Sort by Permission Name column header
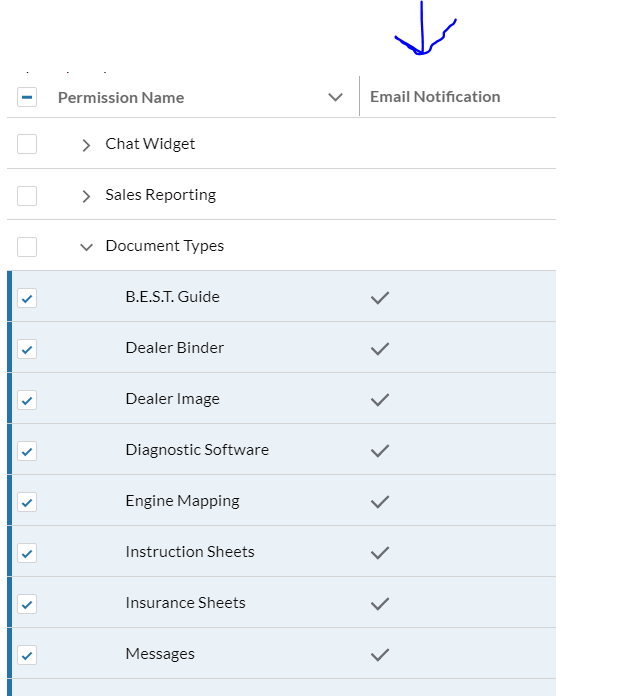This screenshot has height=696, width=619. [121, 98]
